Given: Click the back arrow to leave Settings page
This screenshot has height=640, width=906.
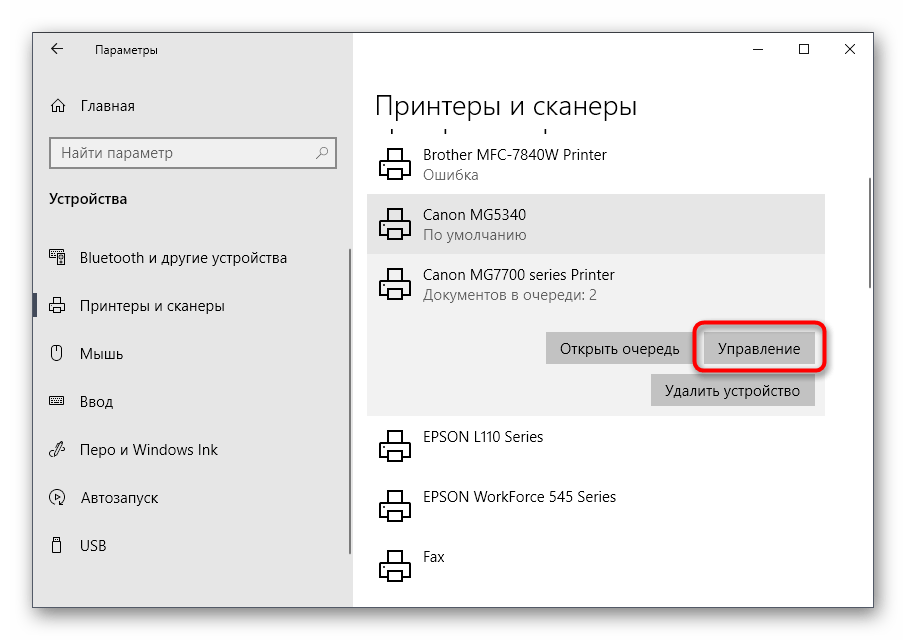Looking at the screenshot, I should 56,49.
